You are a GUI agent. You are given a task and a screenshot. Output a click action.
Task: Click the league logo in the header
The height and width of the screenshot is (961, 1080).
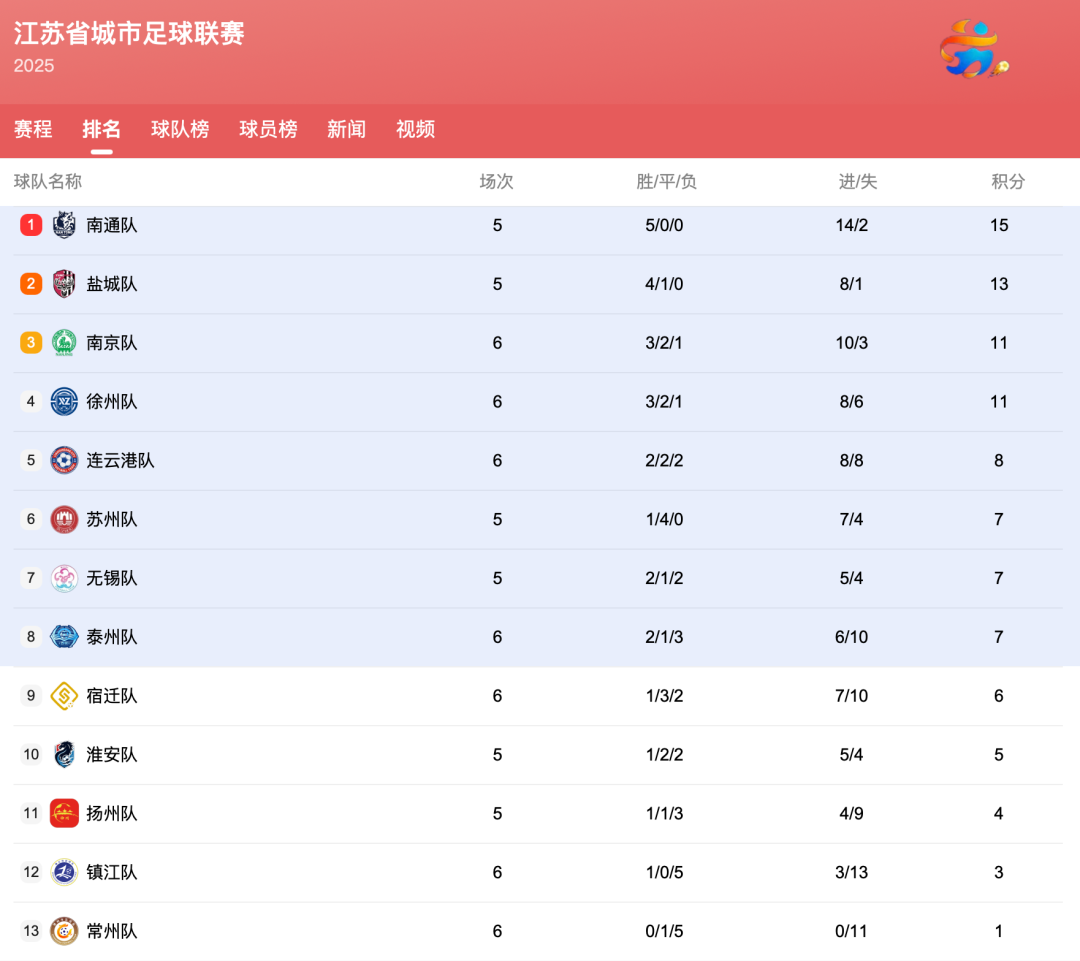point(973,49)
